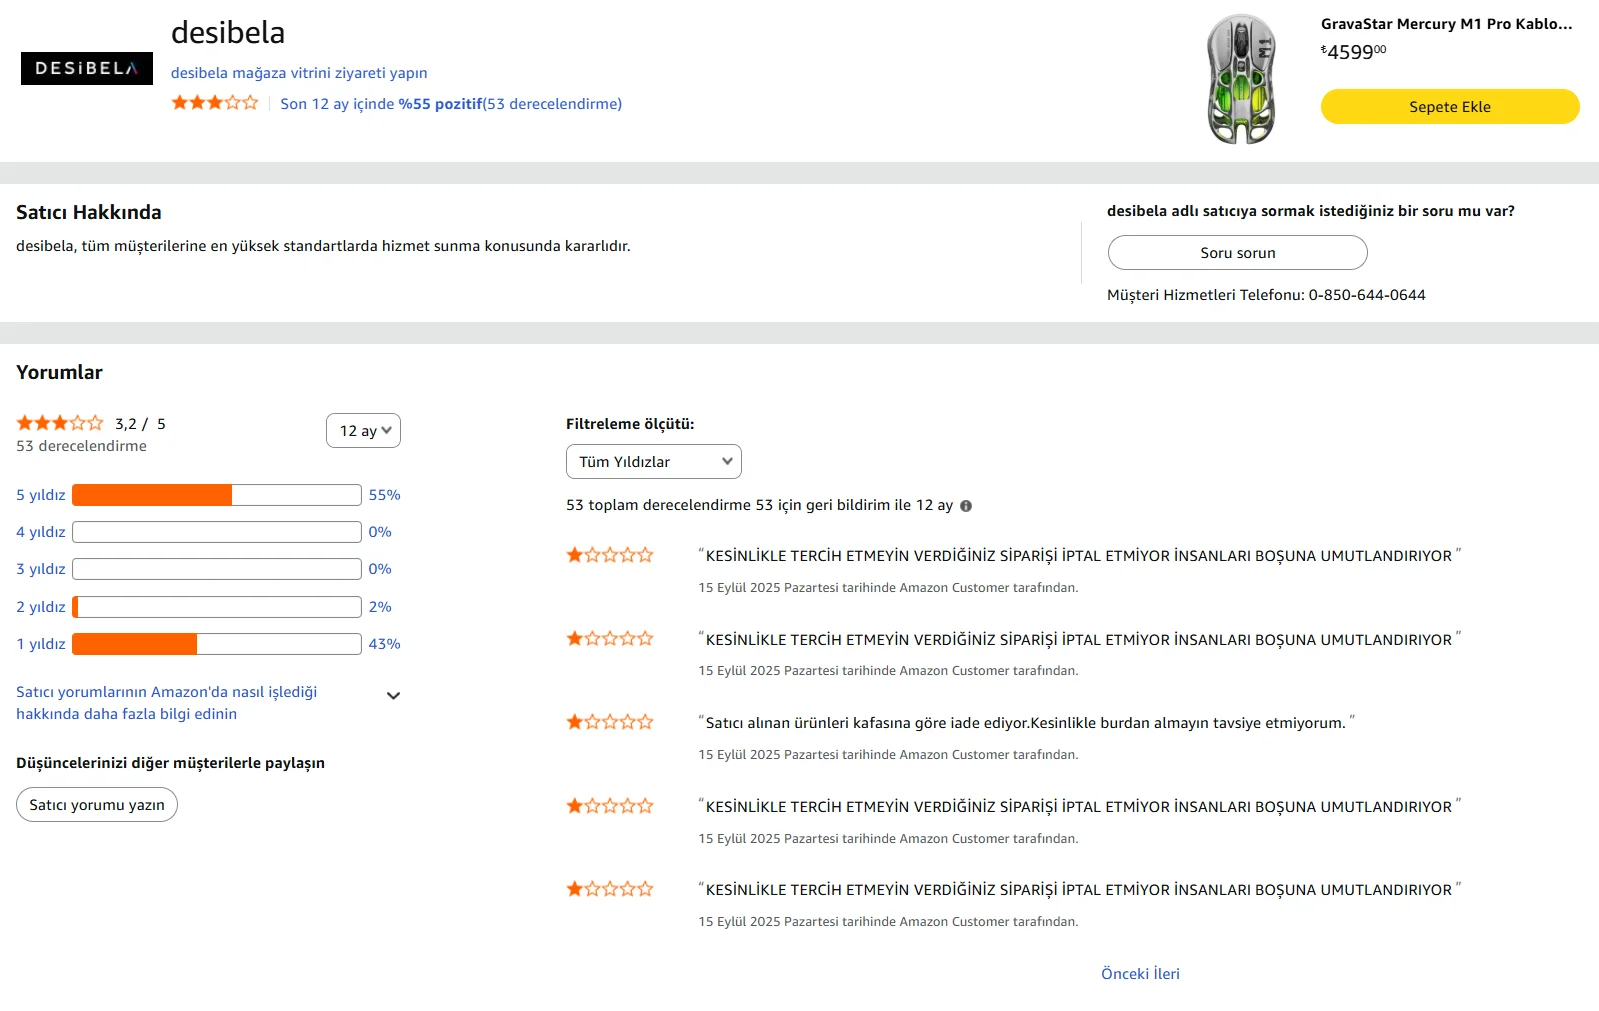Open the 12 ay time period dropdown
Viewport: 1599px width, 1011px height.
pyautogui.click(x=363, y=431)
